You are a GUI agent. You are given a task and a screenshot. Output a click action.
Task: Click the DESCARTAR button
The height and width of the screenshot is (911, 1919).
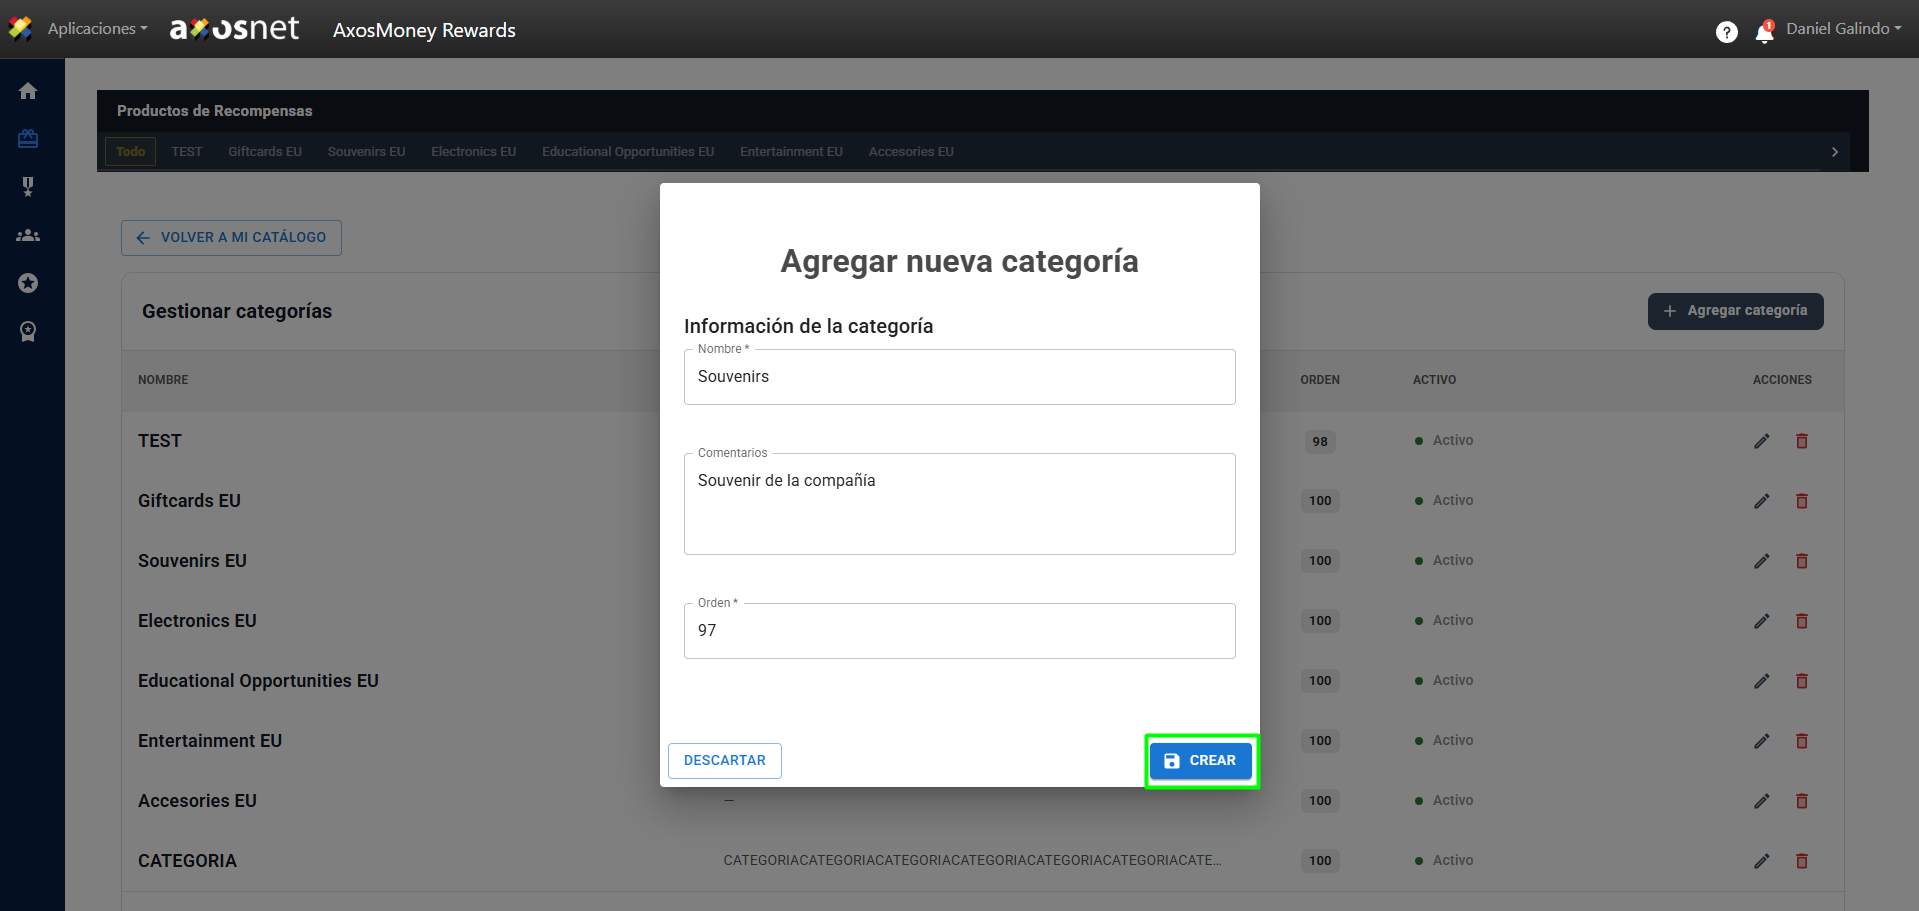pyautogui.click(x=724, y=761)
